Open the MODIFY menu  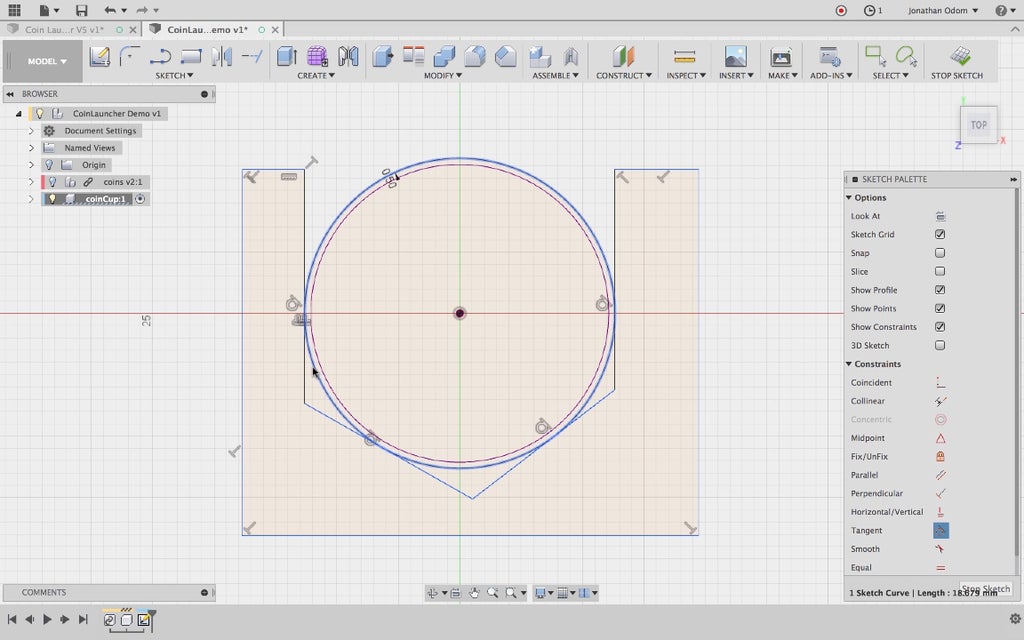click(x=442, y=76)
